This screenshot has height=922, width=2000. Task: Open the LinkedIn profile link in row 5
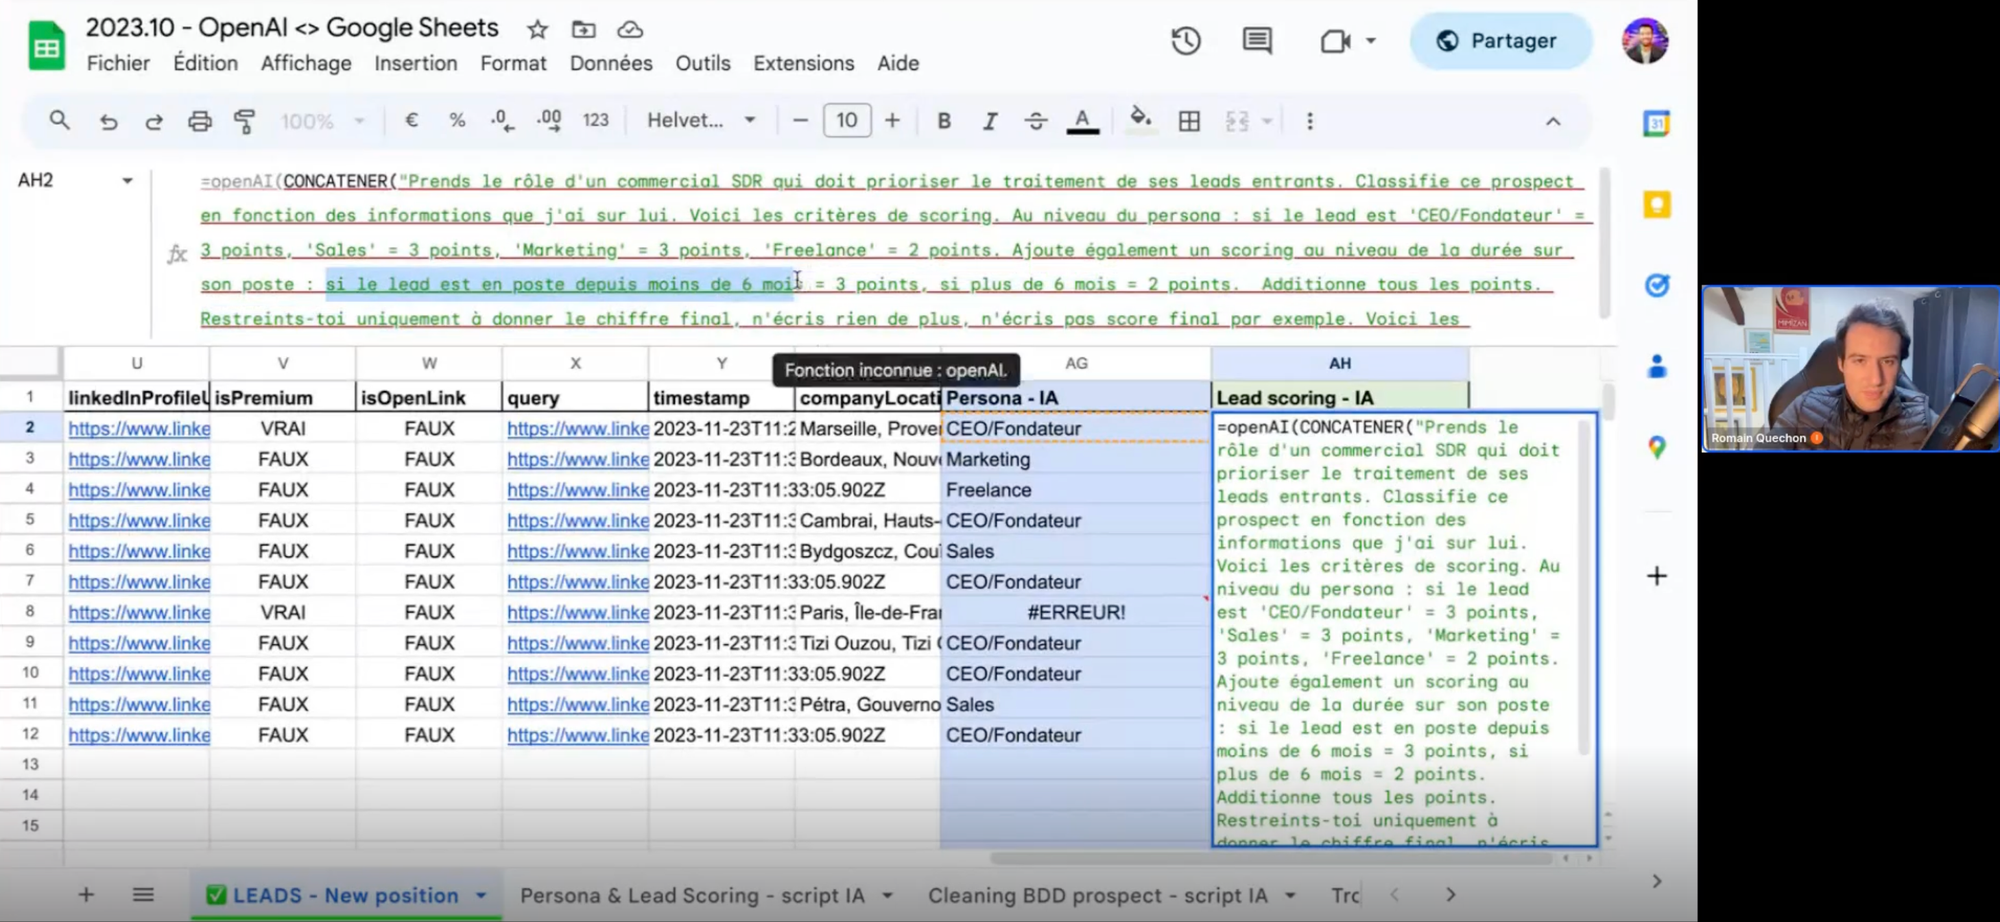click(139, 520)
